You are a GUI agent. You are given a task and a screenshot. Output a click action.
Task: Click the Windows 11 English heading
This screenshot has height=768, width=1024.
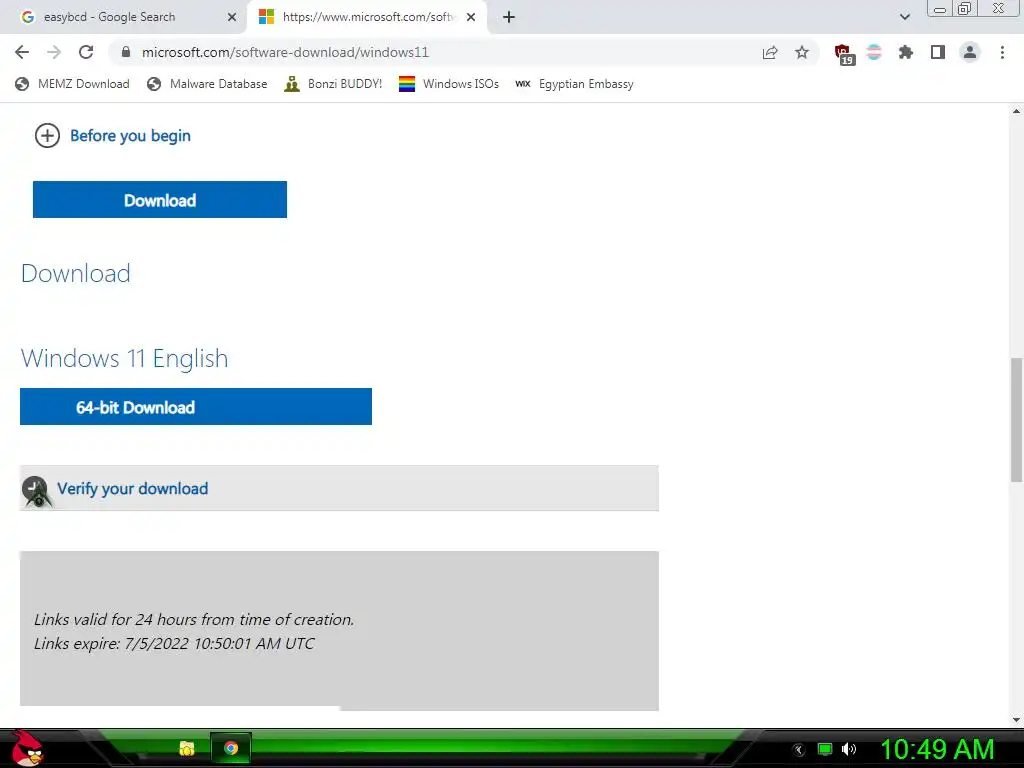125,359
